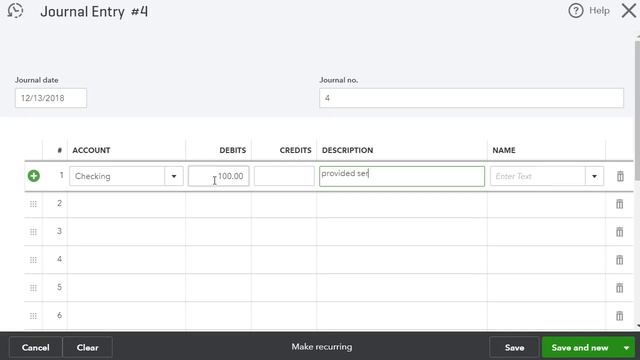Click row number 5
This screenshot has height=360, width=640.
[60, 287]
